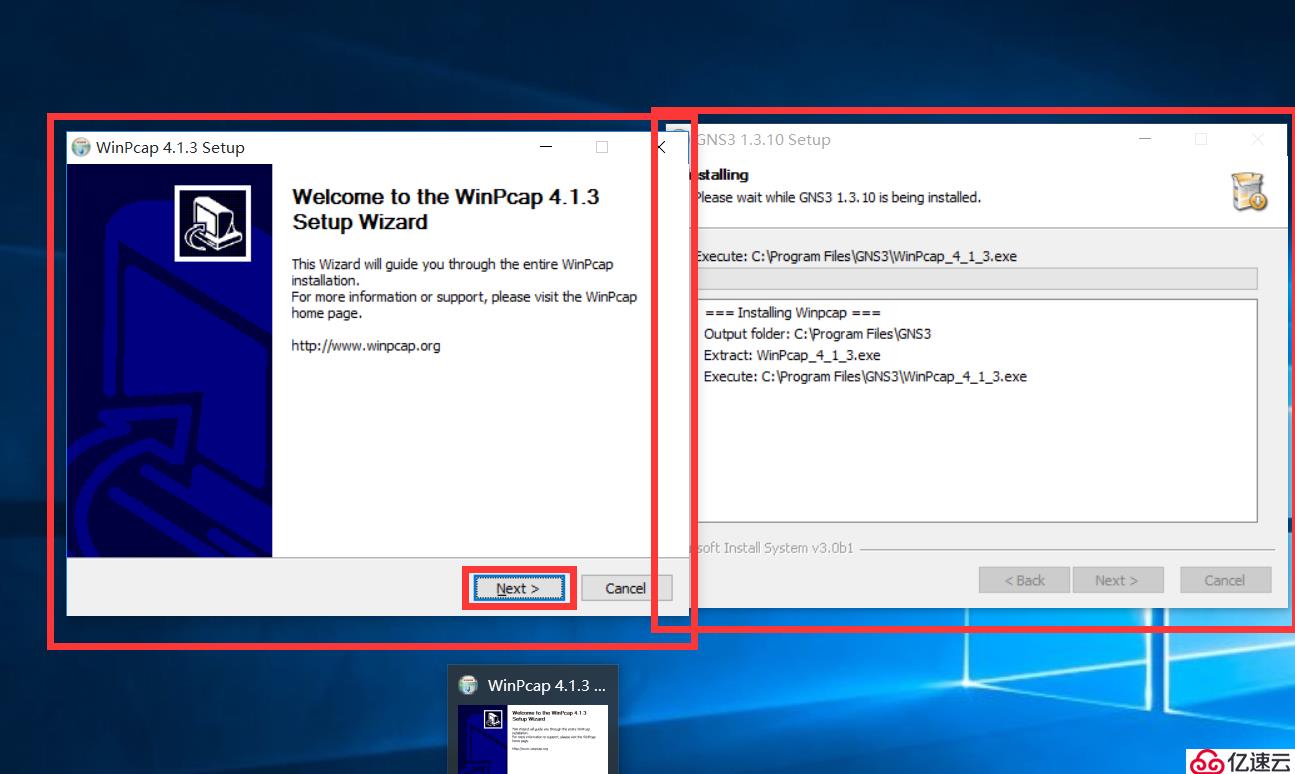Select '=== Installing Winpcap ===' log line
Image resolution: width=1295 pixels, height=774 pixels.
(792, 312)
